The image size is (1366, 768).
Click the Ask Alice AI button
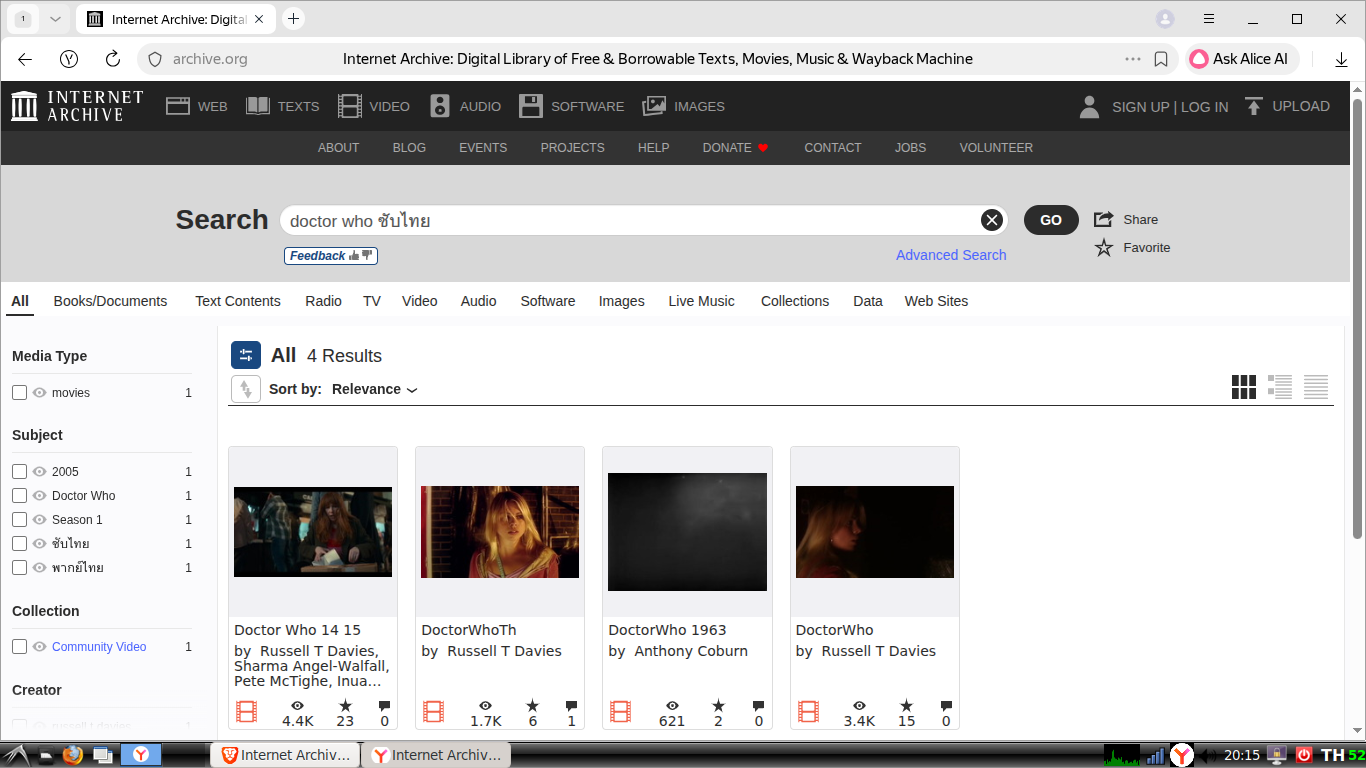(x=1242, y=59)
